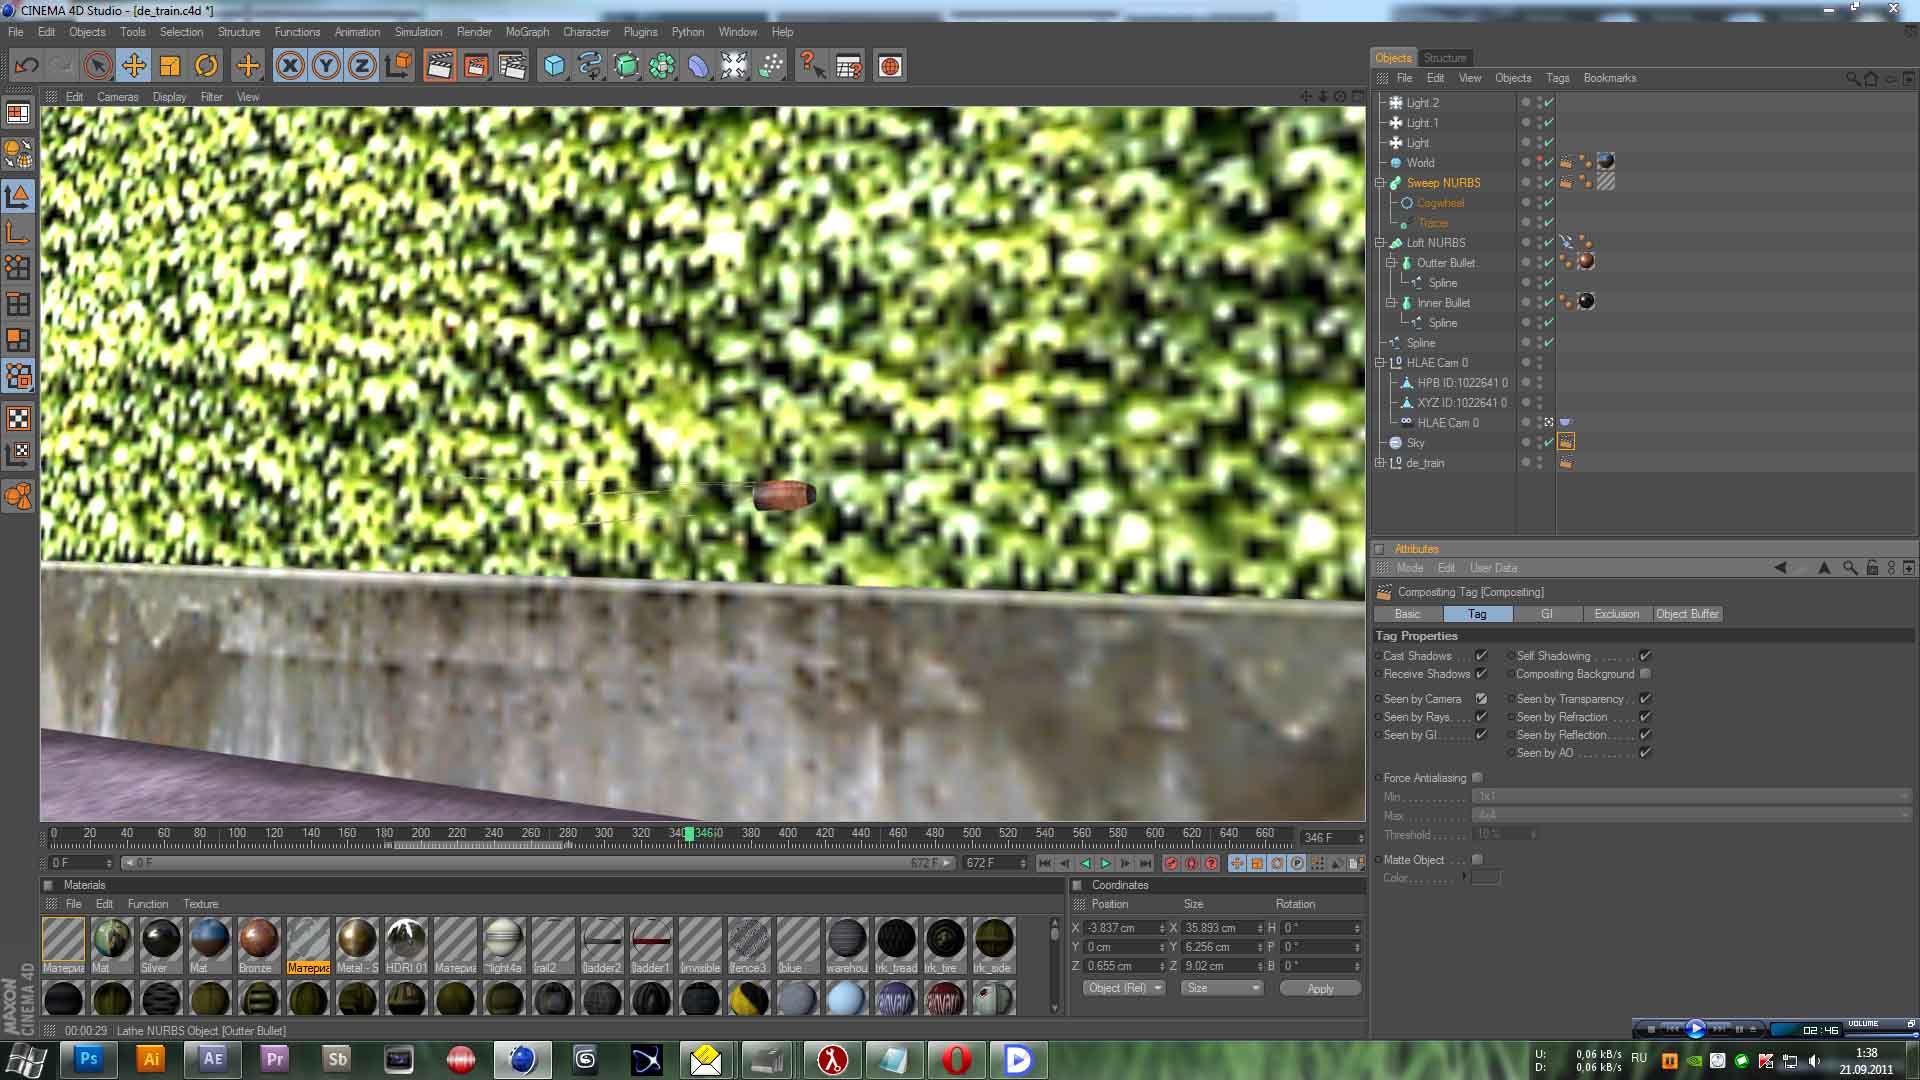Switch to the Object Buffer tab

click(1687, 614)
